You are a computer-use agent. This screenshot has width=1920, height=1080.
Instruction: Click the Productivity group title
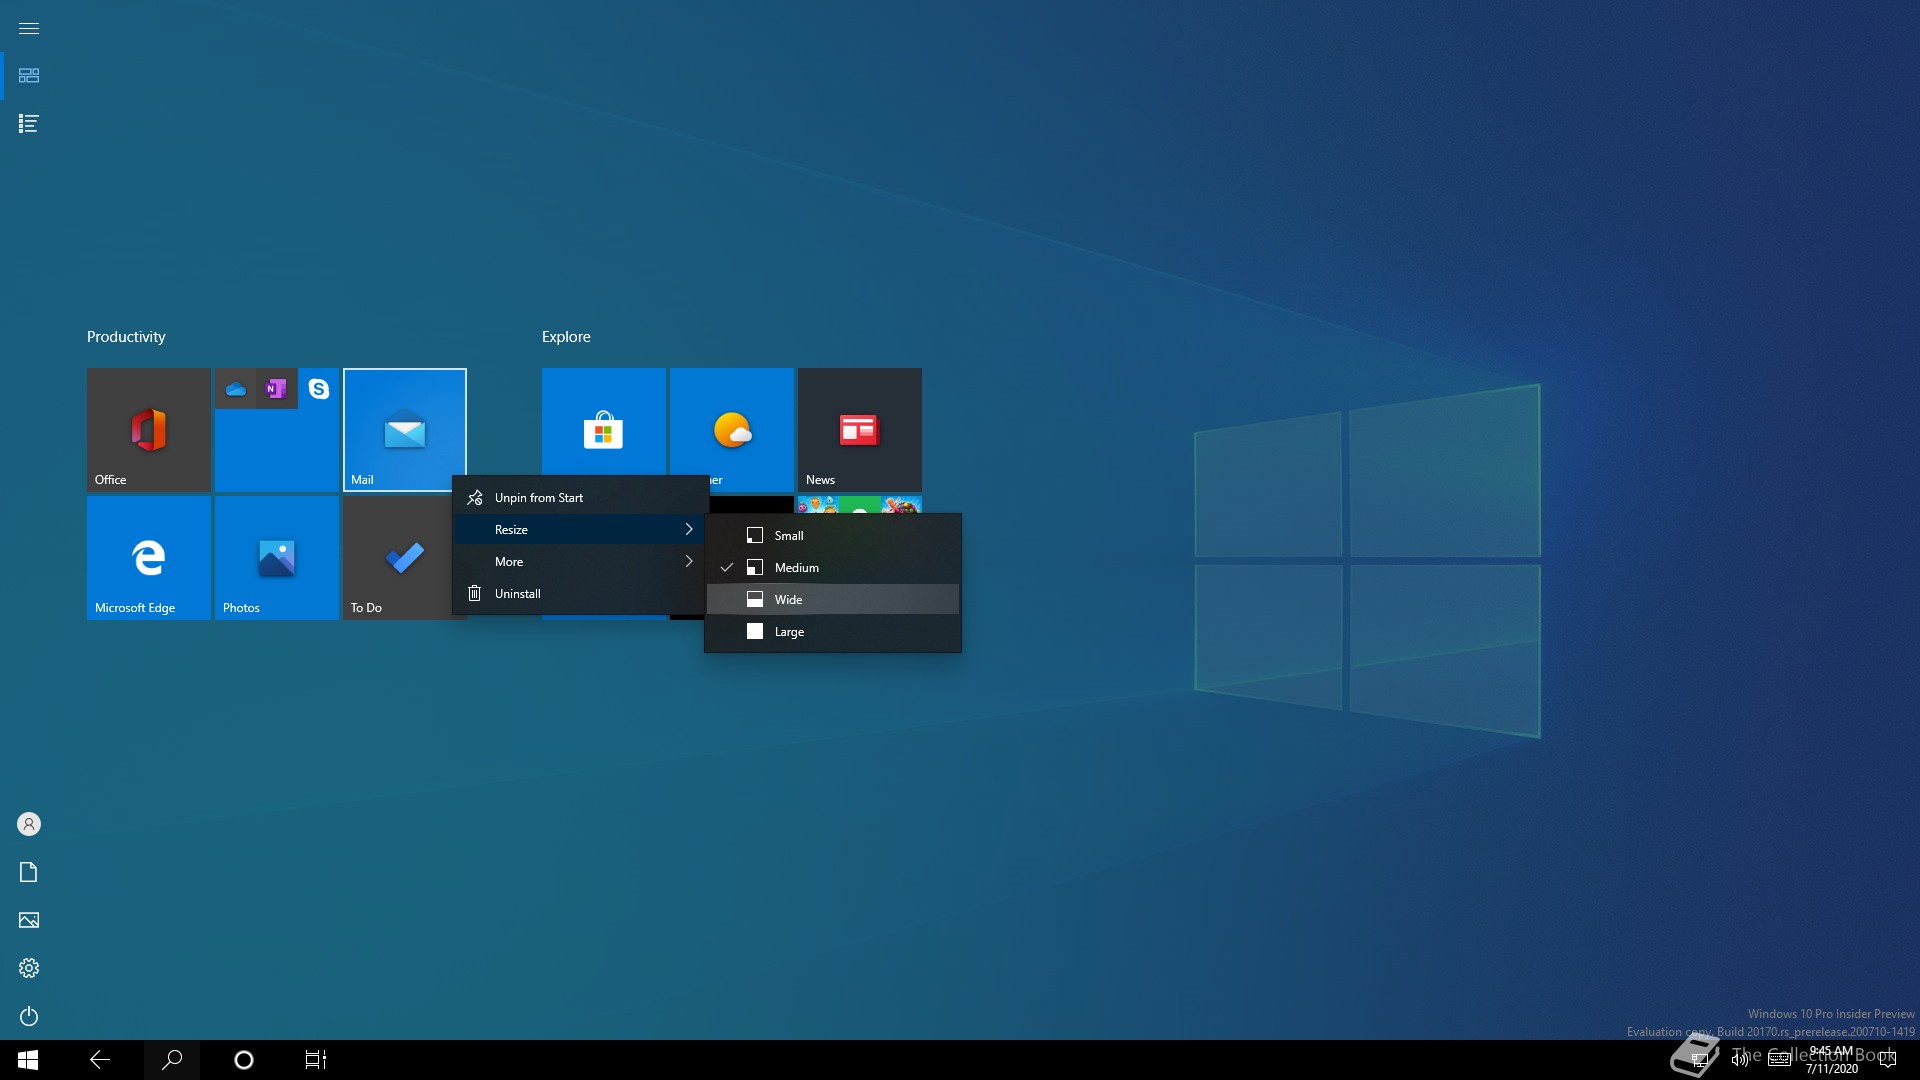point(126,337)
